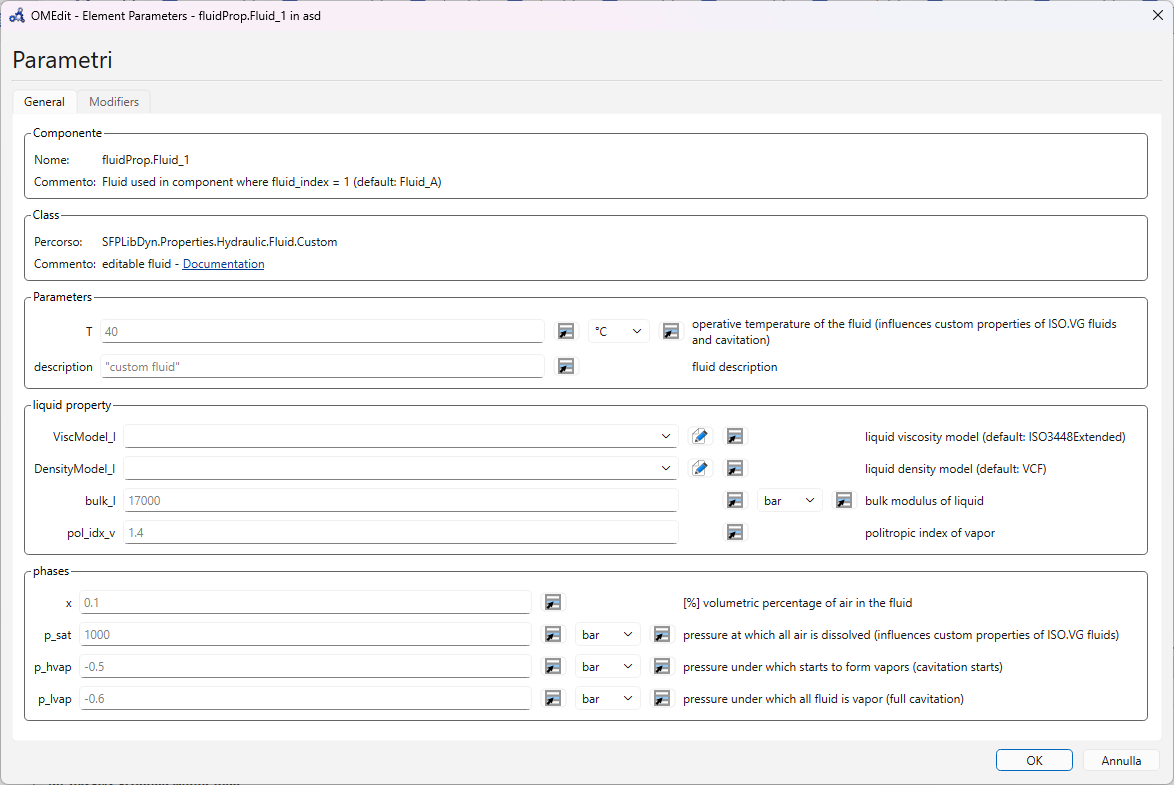Click into the p_lvap value field

tap(305, 699)
